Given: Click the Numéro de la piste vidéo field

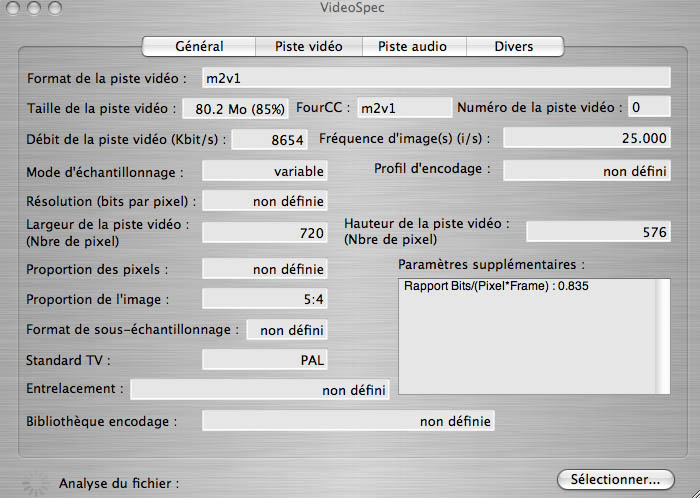Looking at the screenshot, I should 649,107.
